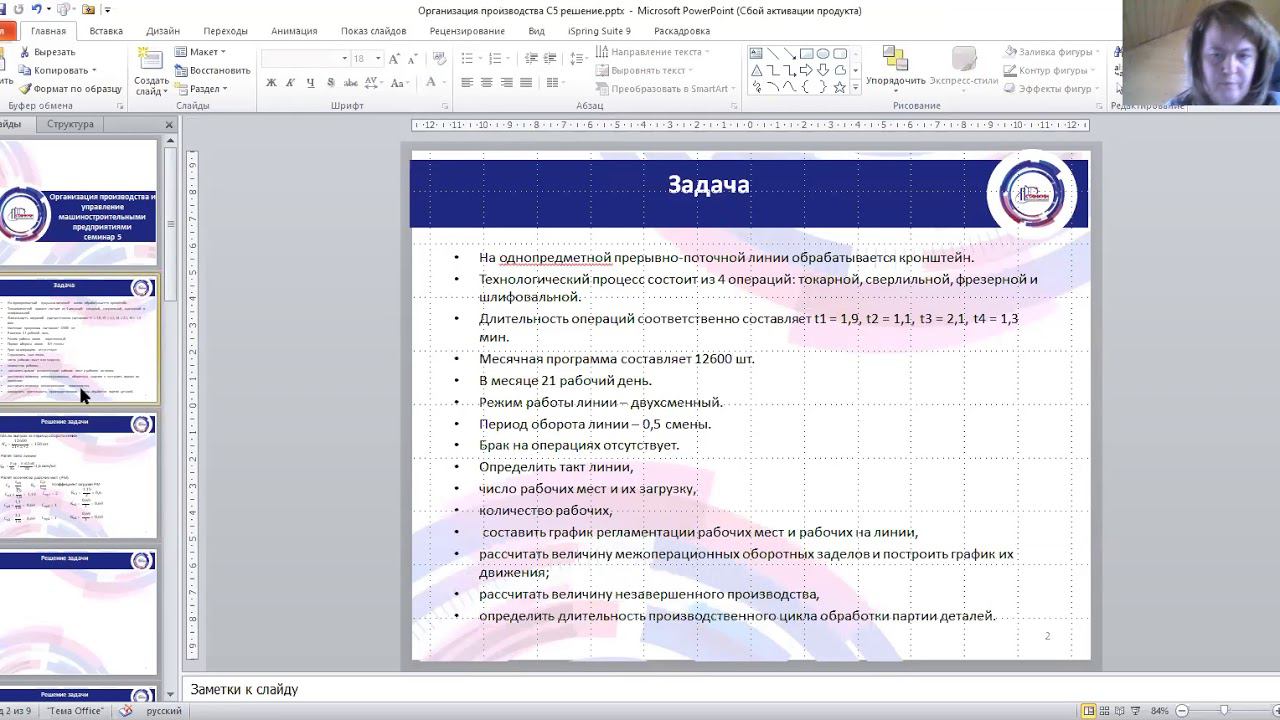The width and height of the screenshot is (1280, 720).
Task: Switch to slide sorter view in status bar
Action: [x=1105, y=711]
